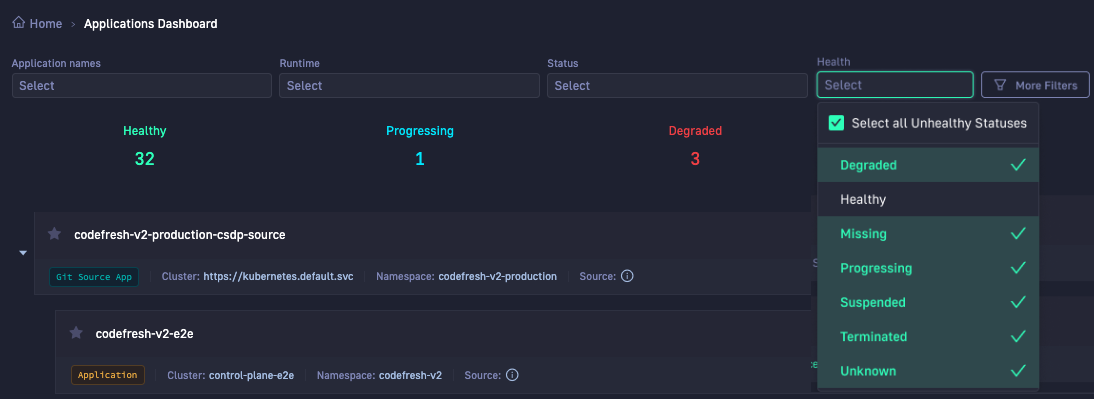Deselect the Suspended health option
The image size is (1094, 399).
[x=929, y=302]
